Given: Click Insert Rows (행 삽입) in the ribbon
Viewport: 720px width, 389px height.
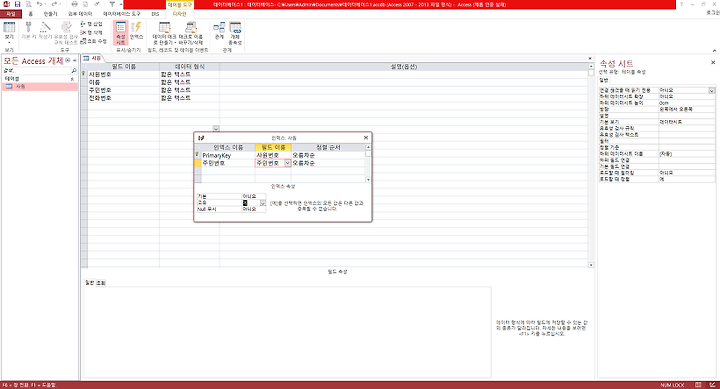Looking at the screenshot, I should click(x=91, y=24).
